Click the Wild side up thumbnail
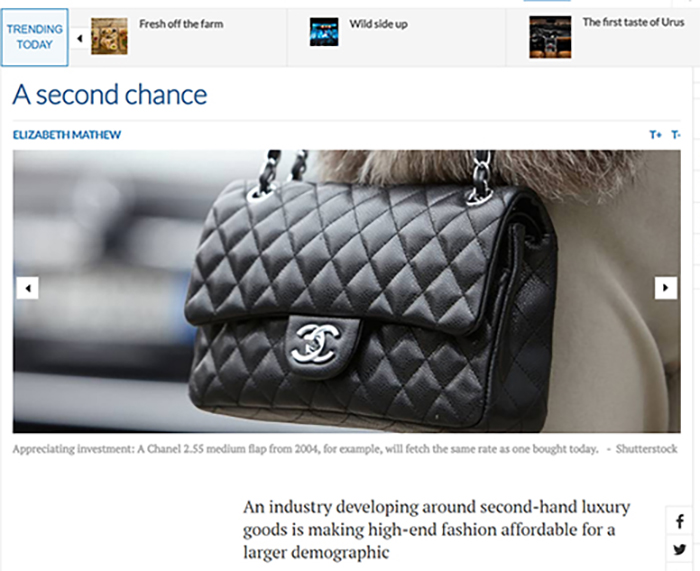 pos(324,32)
